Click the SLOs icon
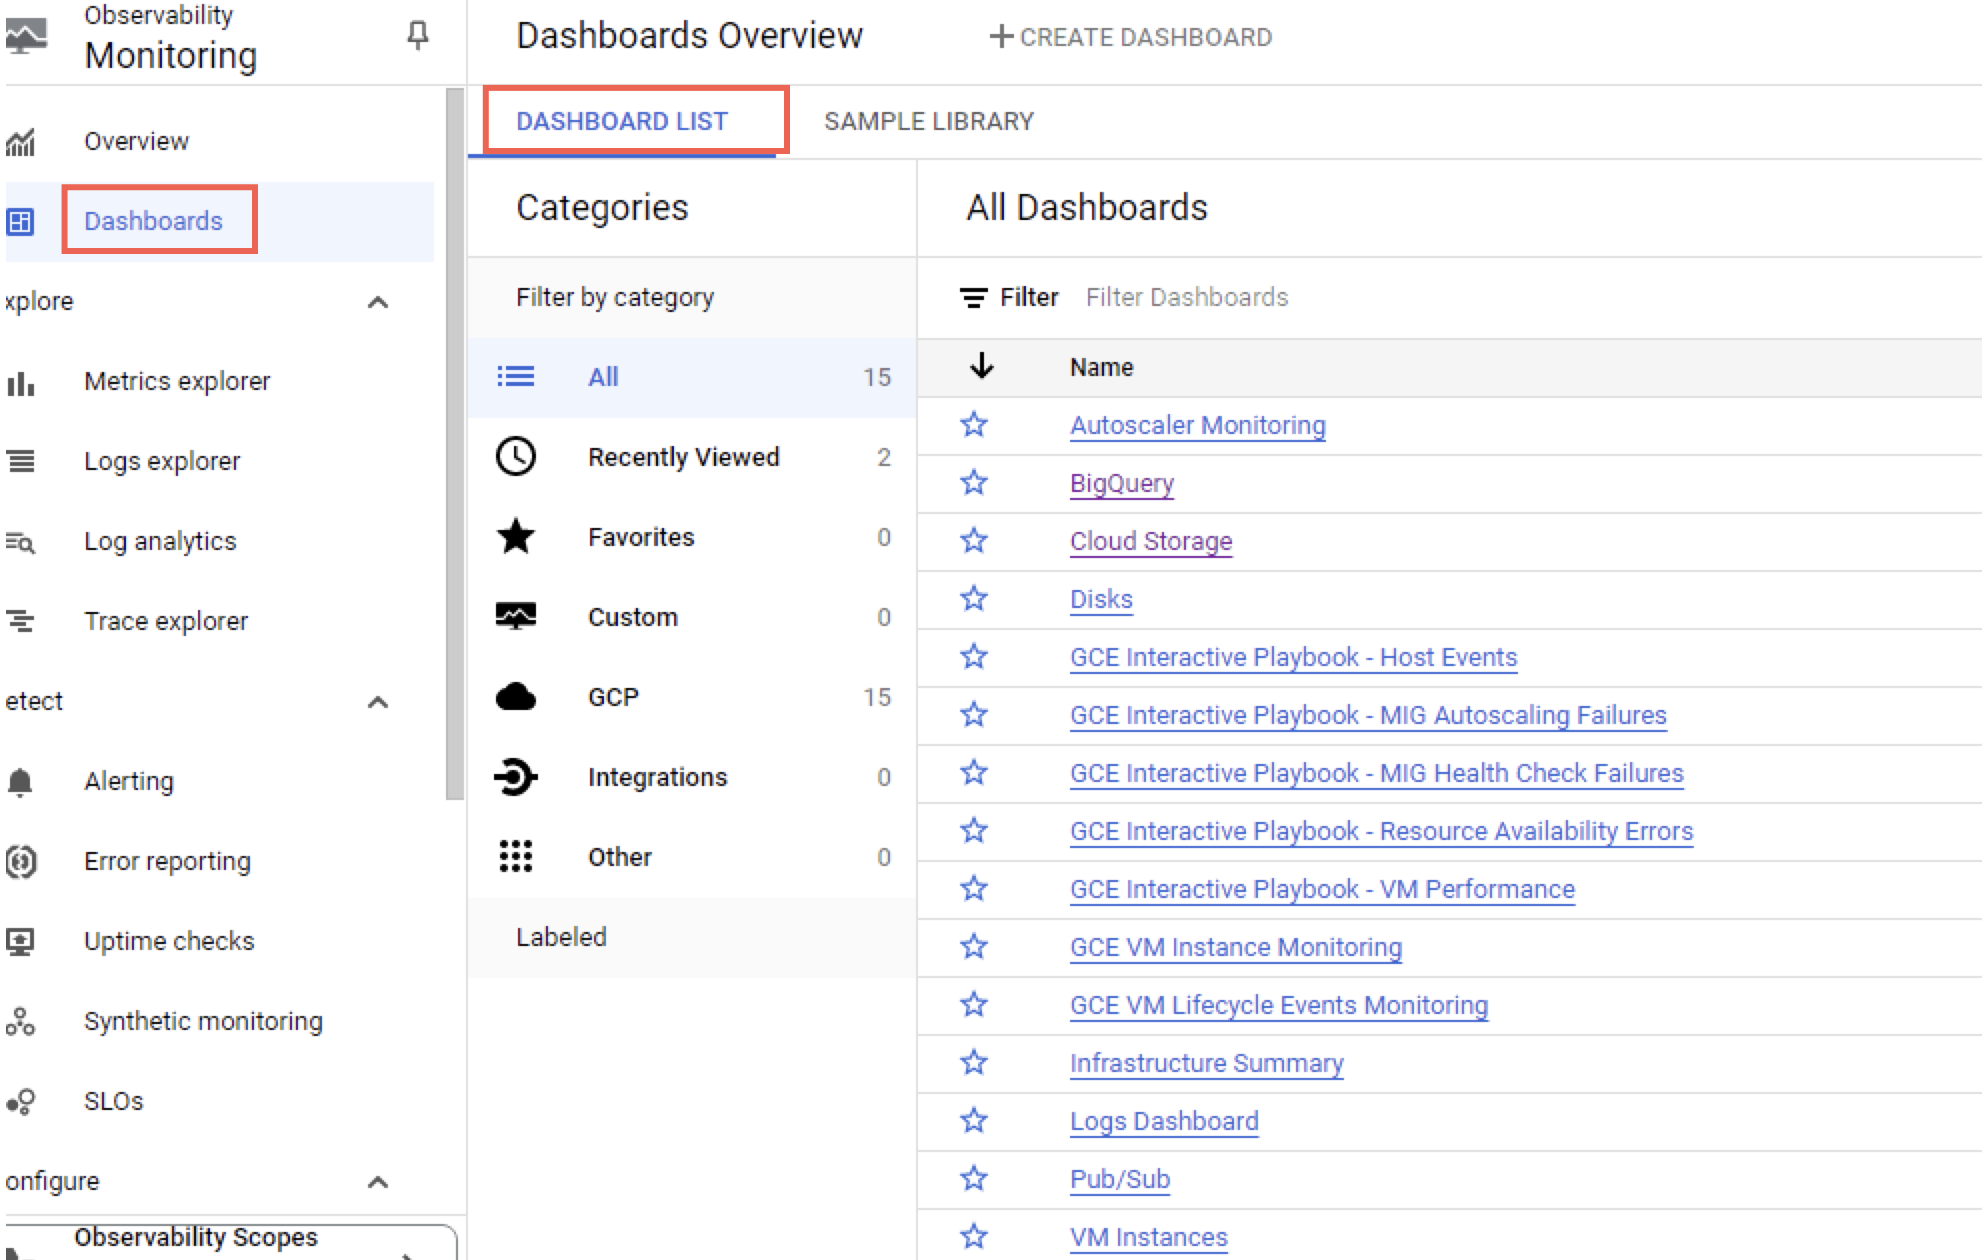The height and width of the screenshot is (1260, 1982). [x=20, y=1101]
